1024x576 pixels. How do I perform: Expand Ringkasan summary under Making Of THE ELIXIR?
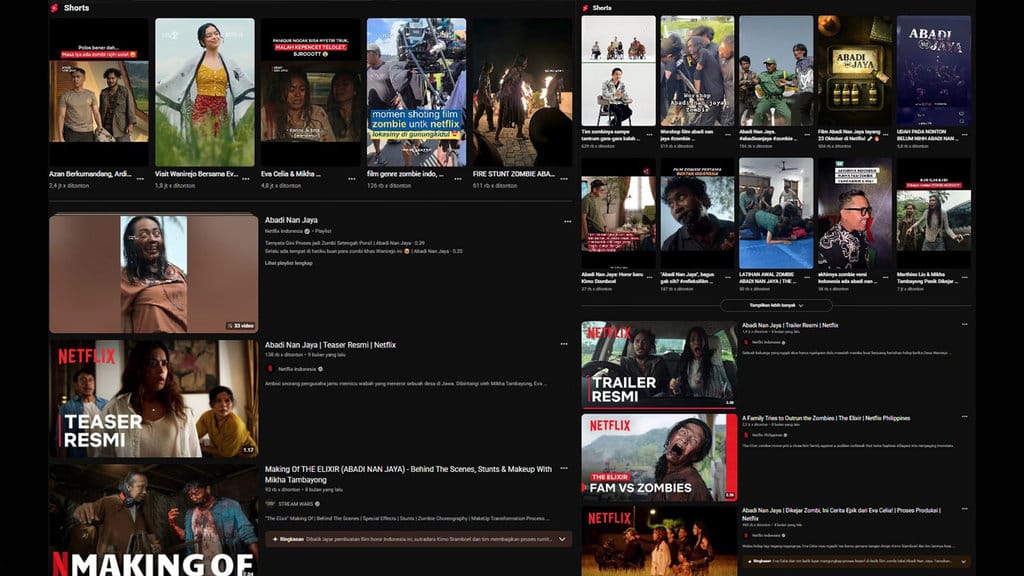click(562, 539)
